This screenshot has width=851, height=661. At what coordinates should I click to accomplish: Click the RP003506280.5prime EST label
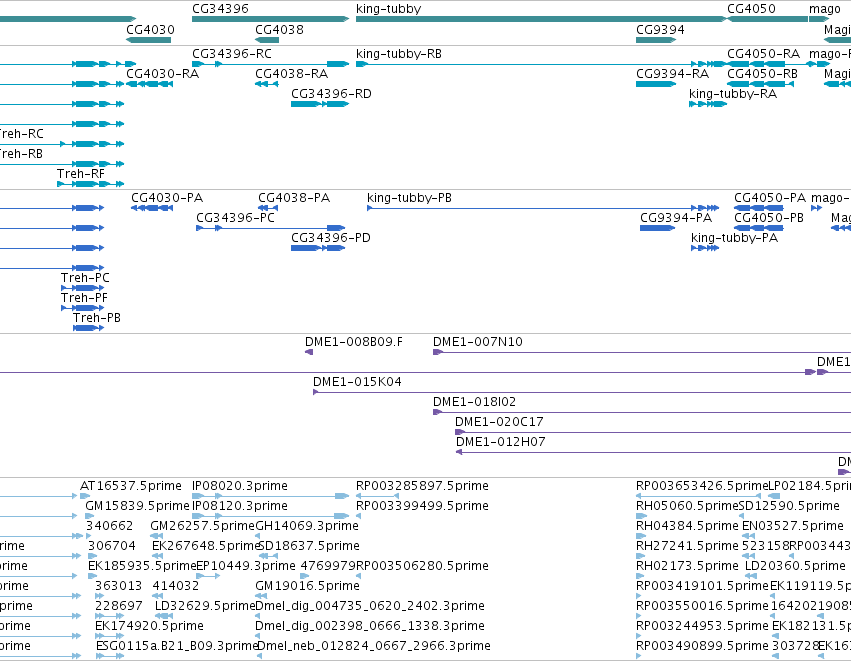pyautogui.click(x=423, y=567)
